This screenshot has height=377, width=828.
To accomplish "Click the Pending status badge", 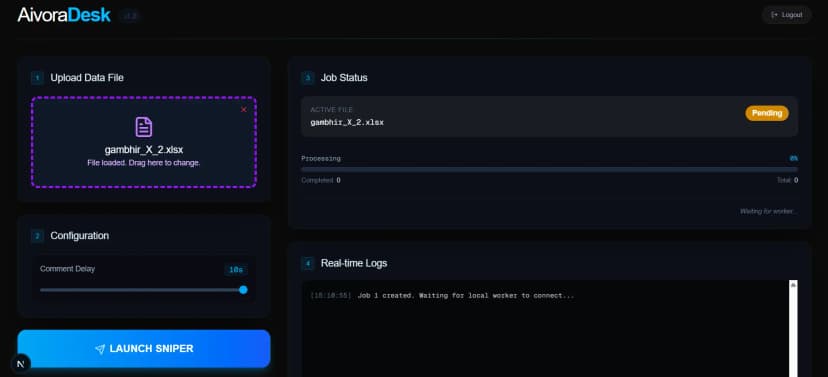I will [x=767, y=113].
